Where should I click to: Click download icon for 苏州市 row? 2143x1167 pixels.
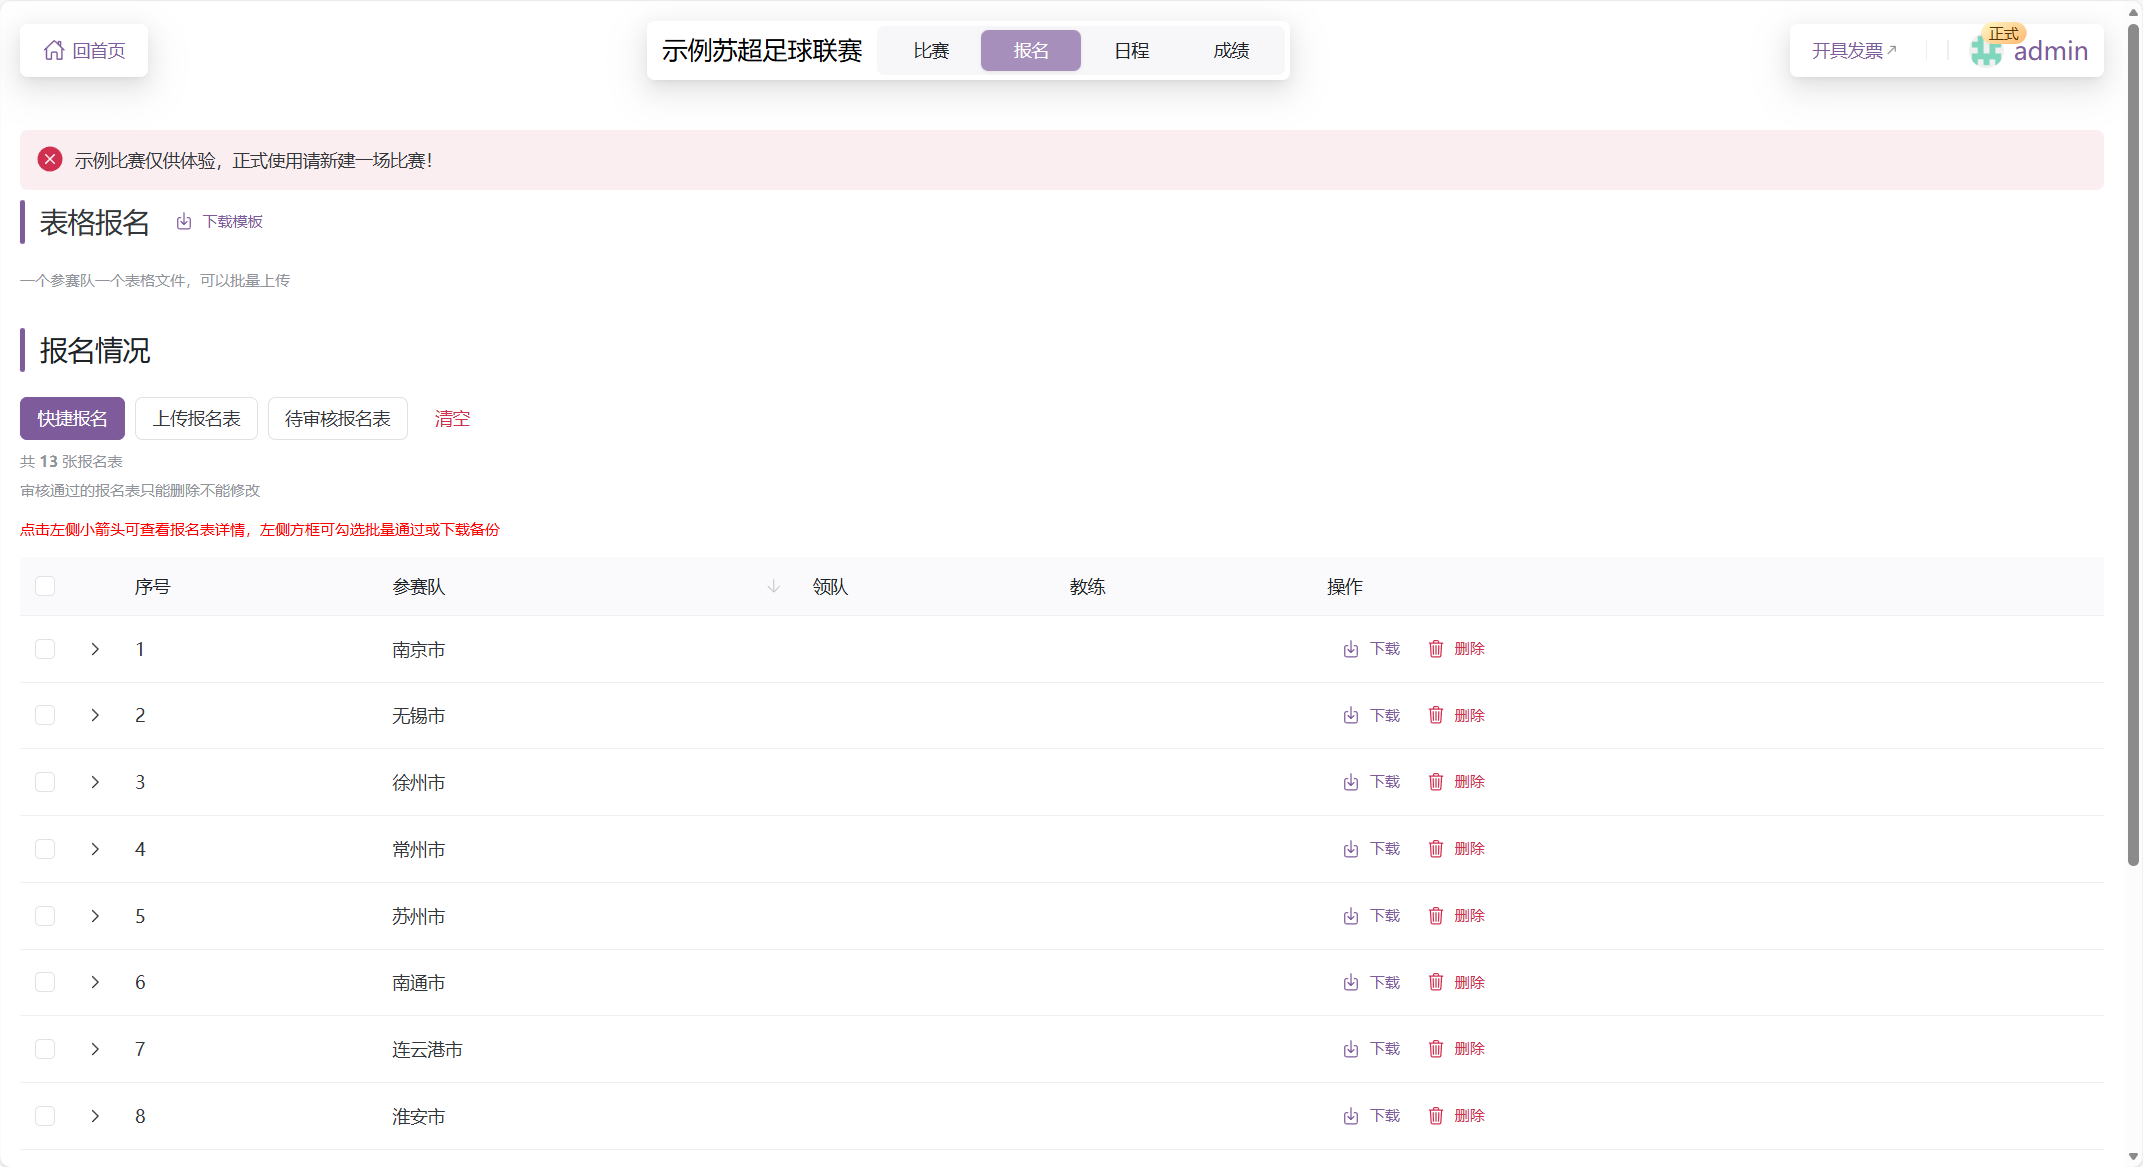pyautogui.click(x=1351, y=916)
